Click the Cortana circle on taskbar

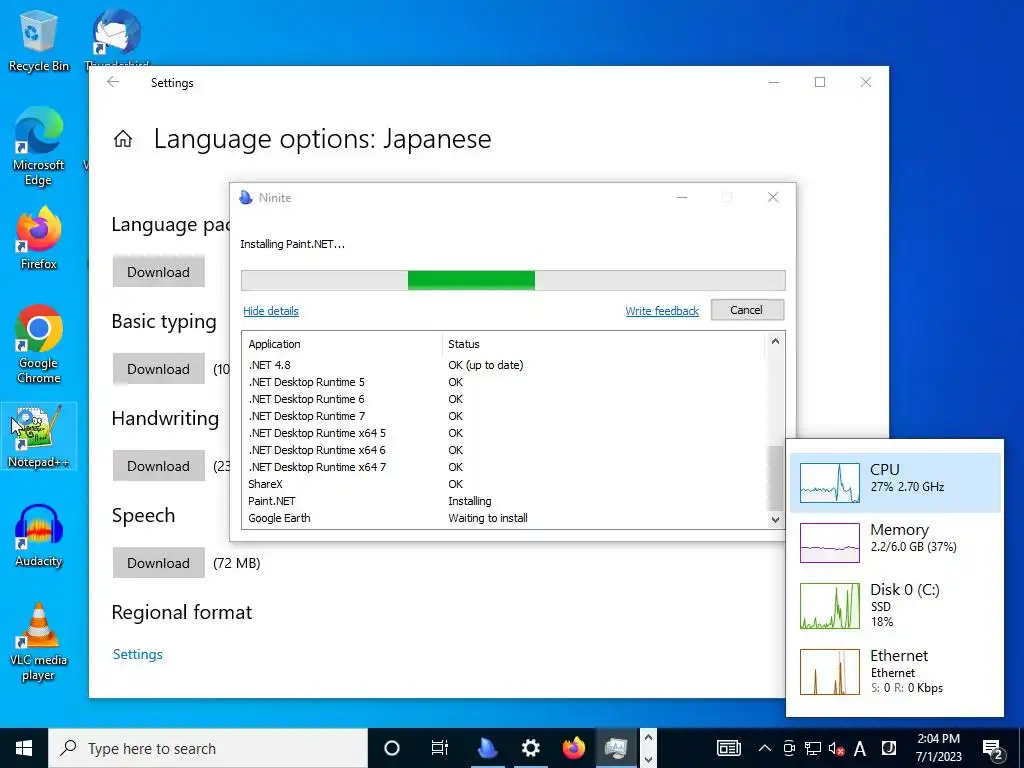391,748
